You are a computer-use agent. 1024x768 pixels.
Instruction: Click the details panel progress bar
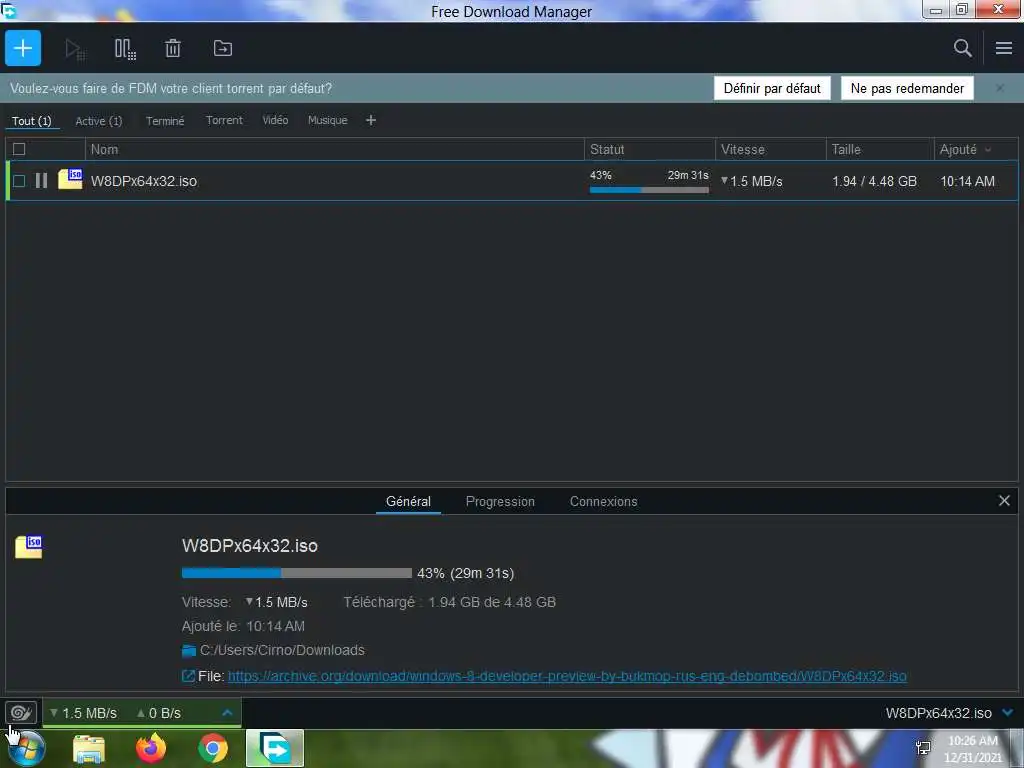point(296,573)
